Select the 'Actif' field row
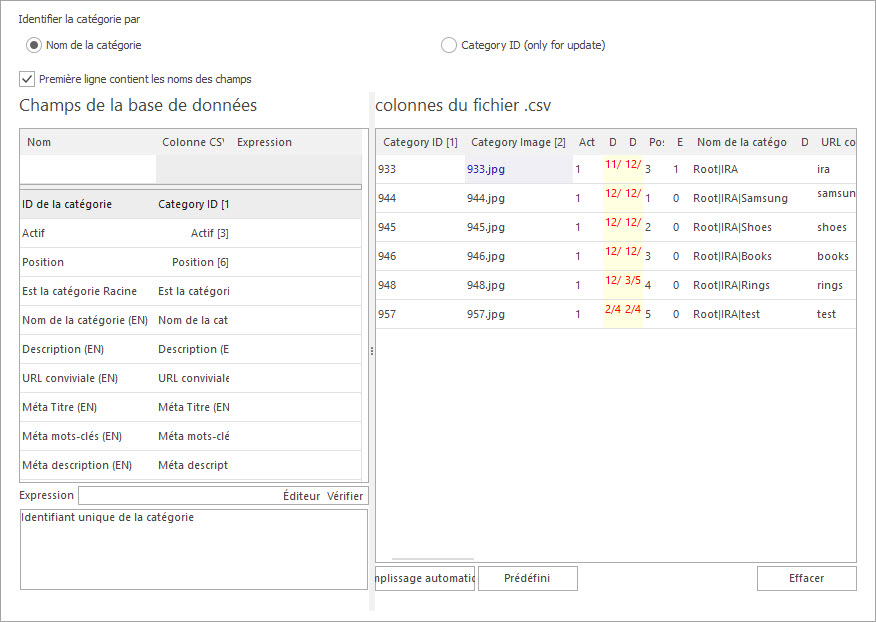The image size is (876, 622). [x=191, y=233]
